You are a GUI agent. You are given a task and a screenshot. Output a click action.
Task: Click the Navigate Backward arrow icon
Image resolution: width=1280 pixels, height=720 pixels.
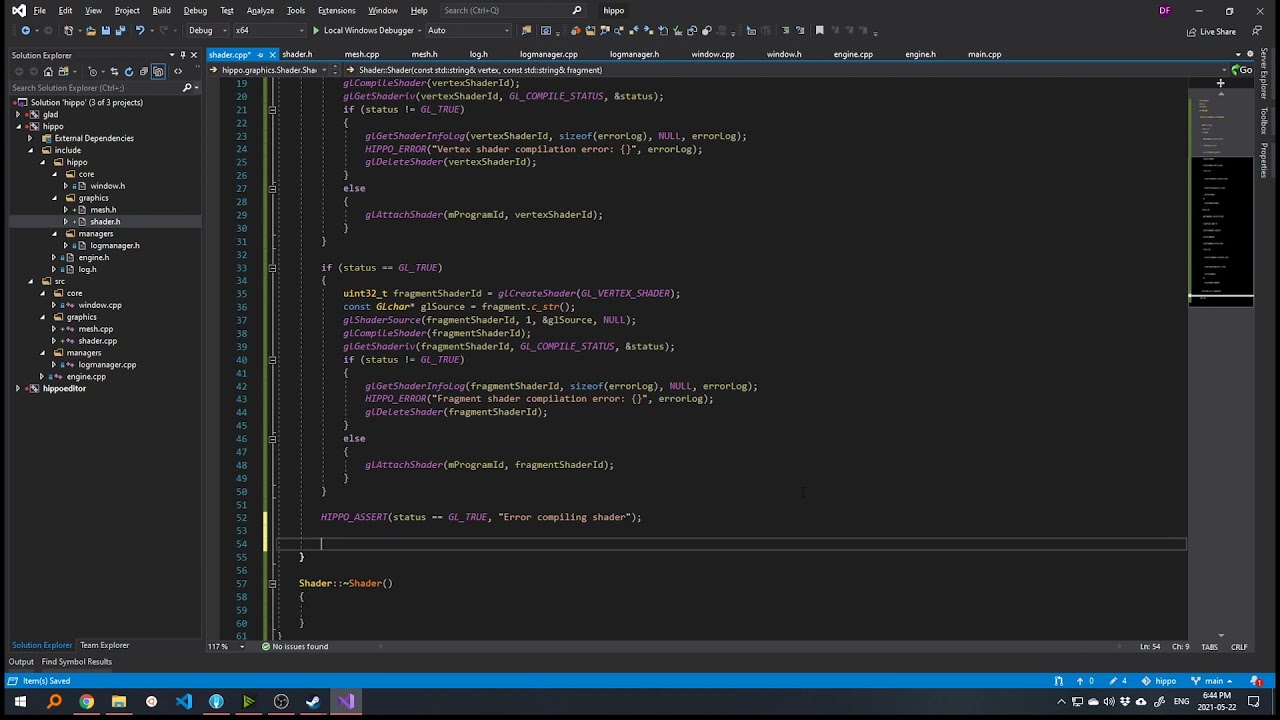coord(25,30)
